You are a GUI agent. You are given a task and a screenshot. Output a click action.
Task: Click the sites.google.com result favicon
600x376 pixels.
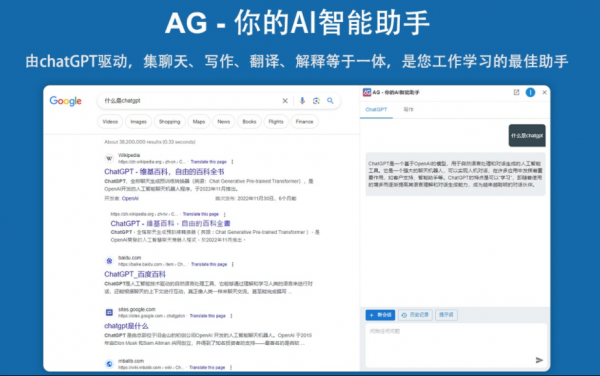click(109, 313)
